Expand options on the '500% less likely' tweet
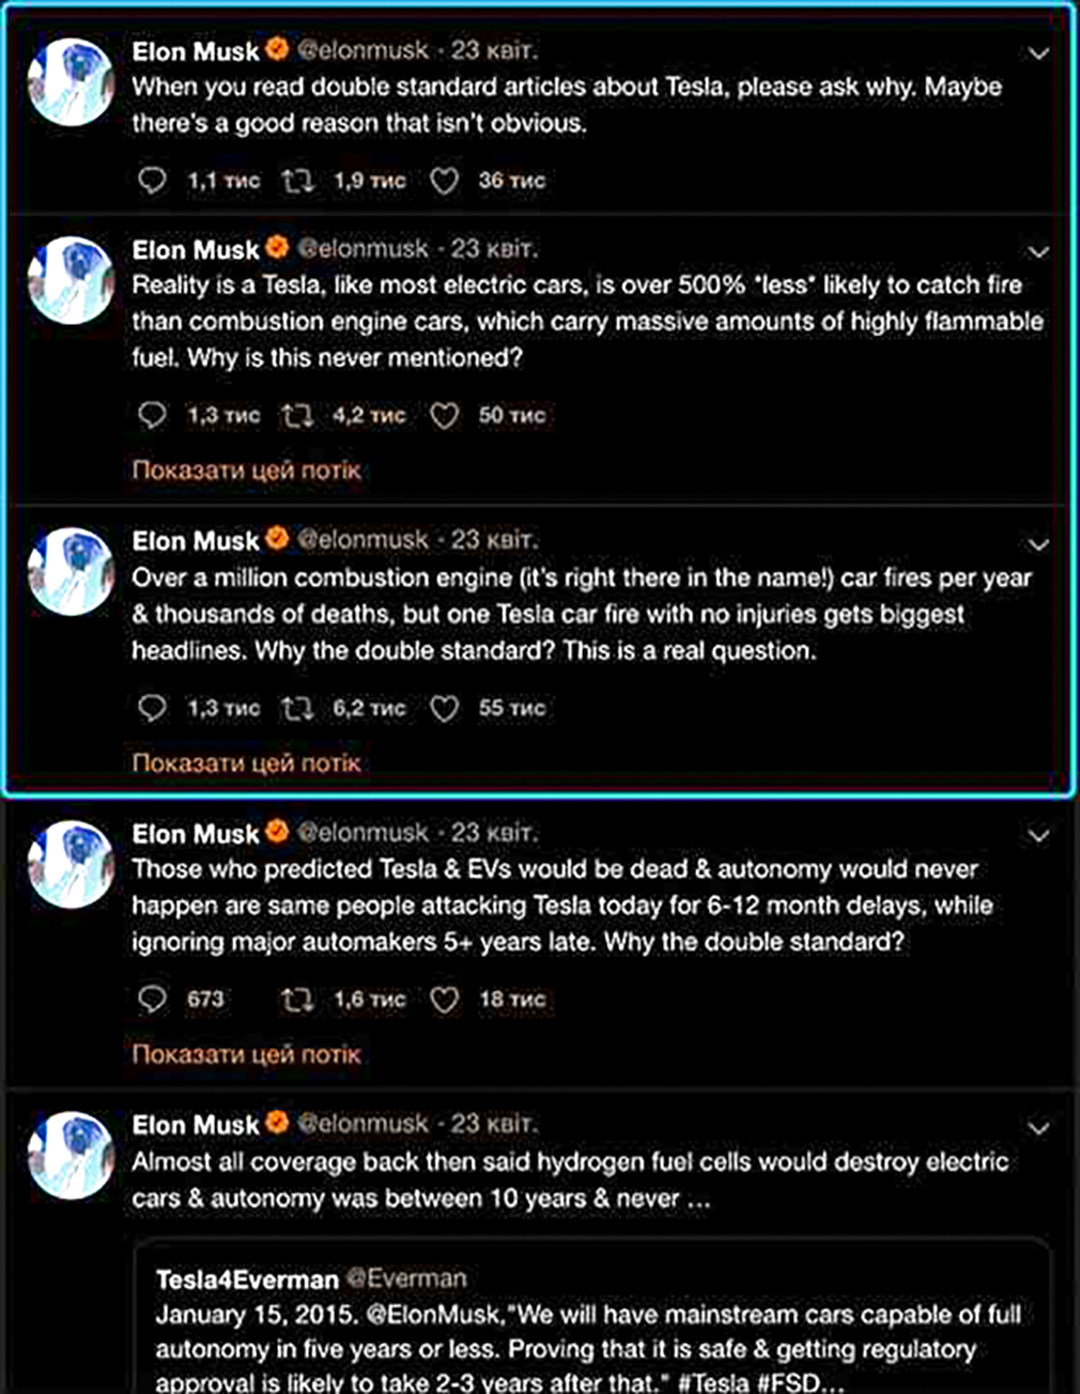 pyautogui.click(x=1039, y=251)
